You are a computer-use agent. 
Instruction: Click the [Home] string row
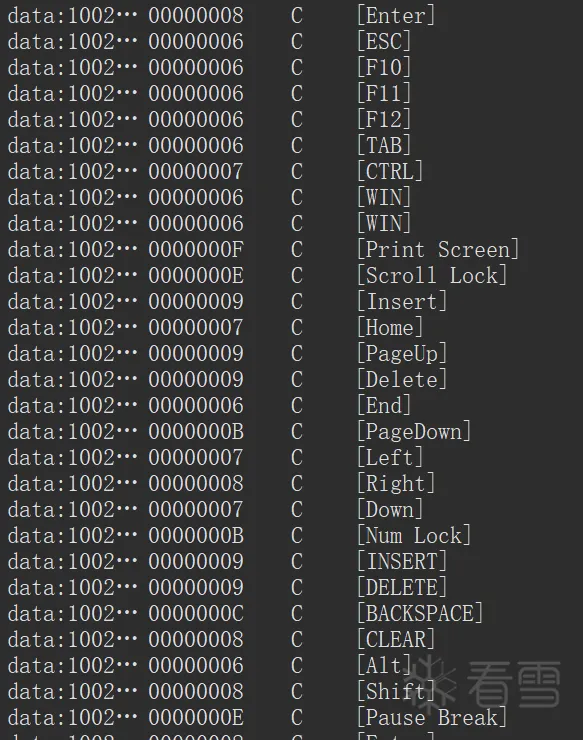[x=291, y=328]
